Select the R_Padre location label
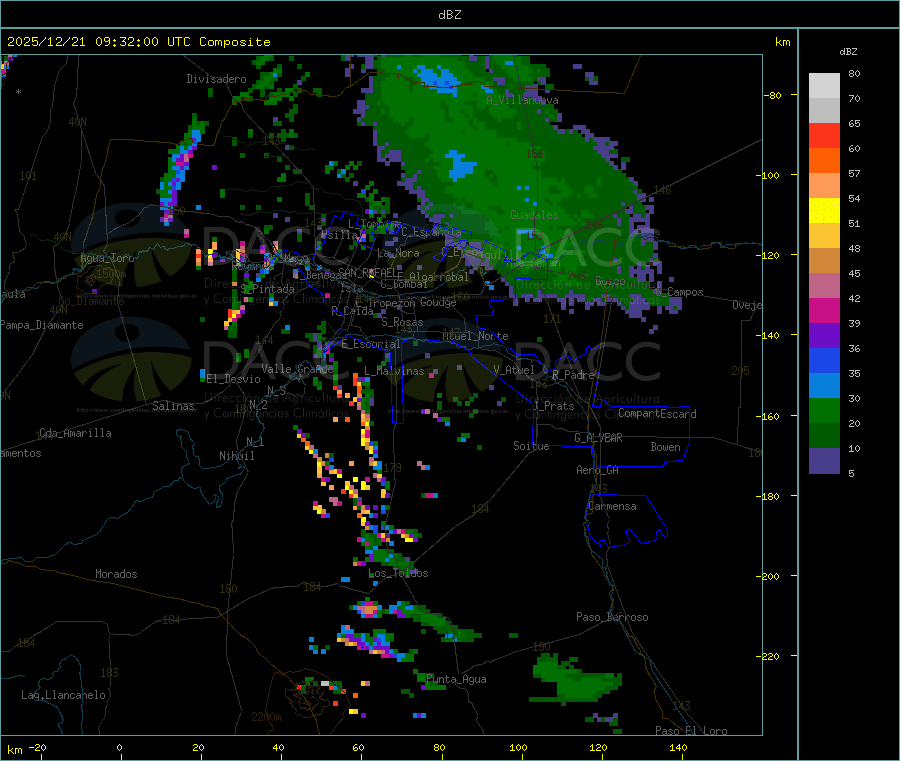 point(573,375)
